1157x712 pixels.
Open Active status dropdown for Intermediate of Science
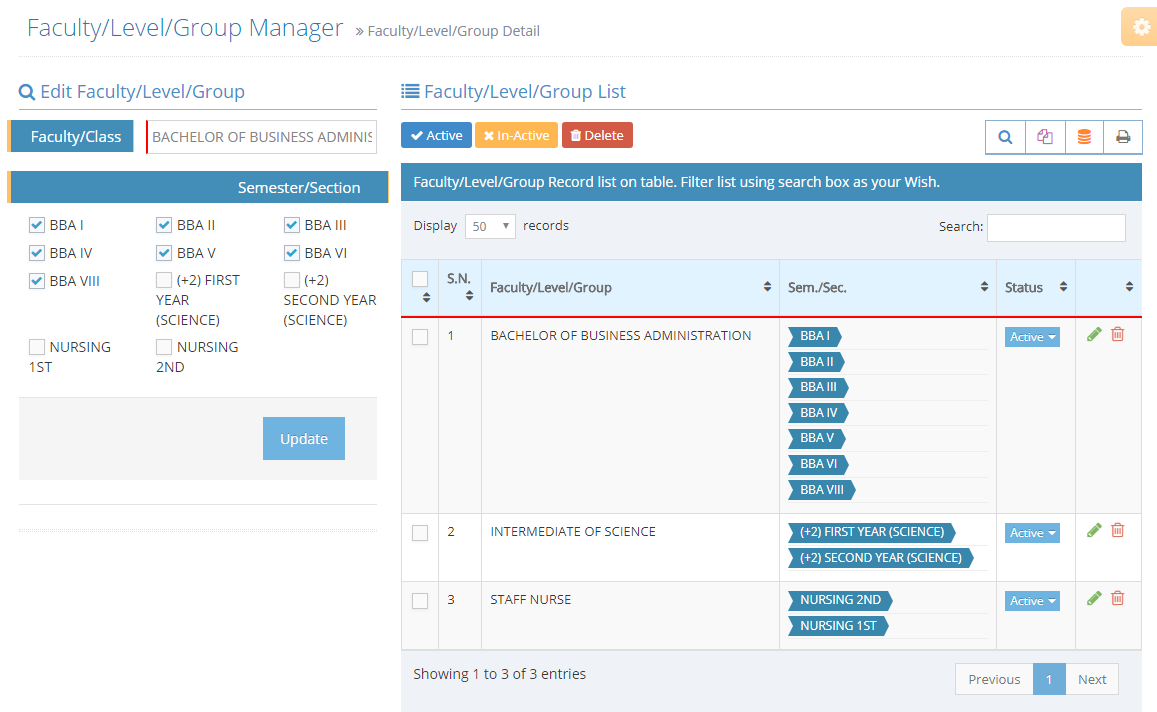click(1032, 533)
